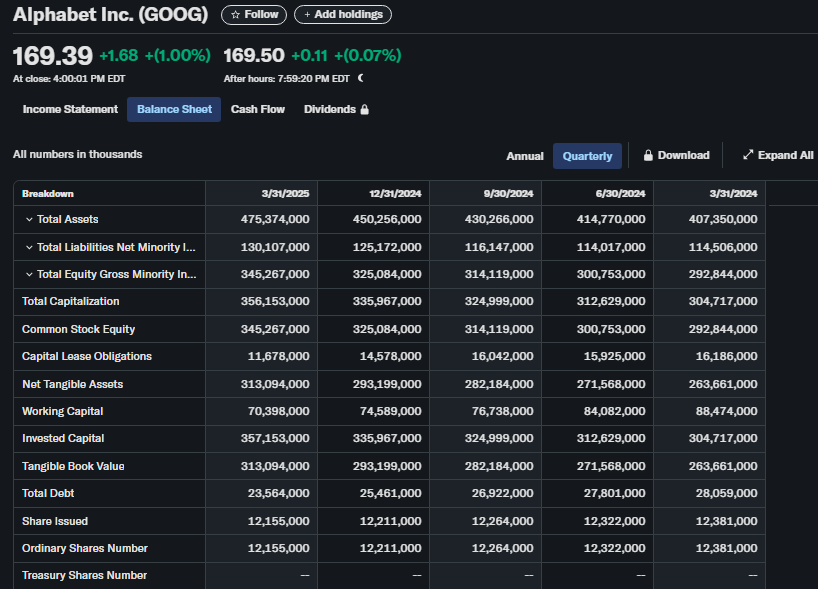Click Total Assets value 414,770,000
This screenshot has width=818, height=589.
point(611,220)
